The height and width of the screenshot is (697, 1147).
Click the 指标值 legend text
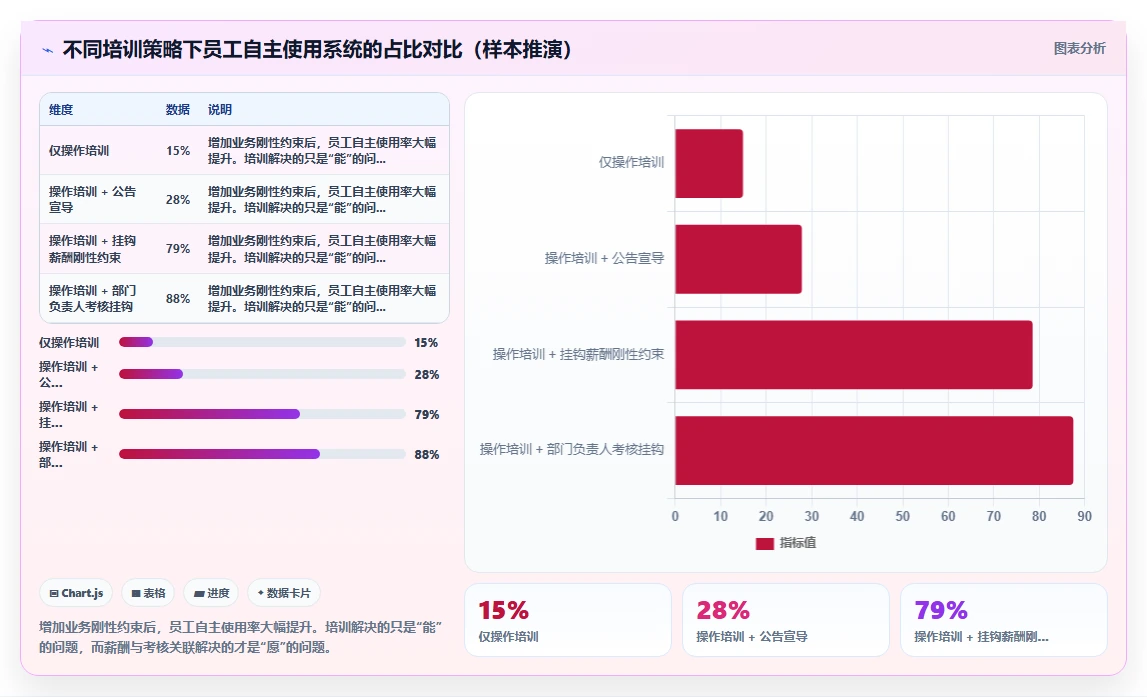coord(797,543)
